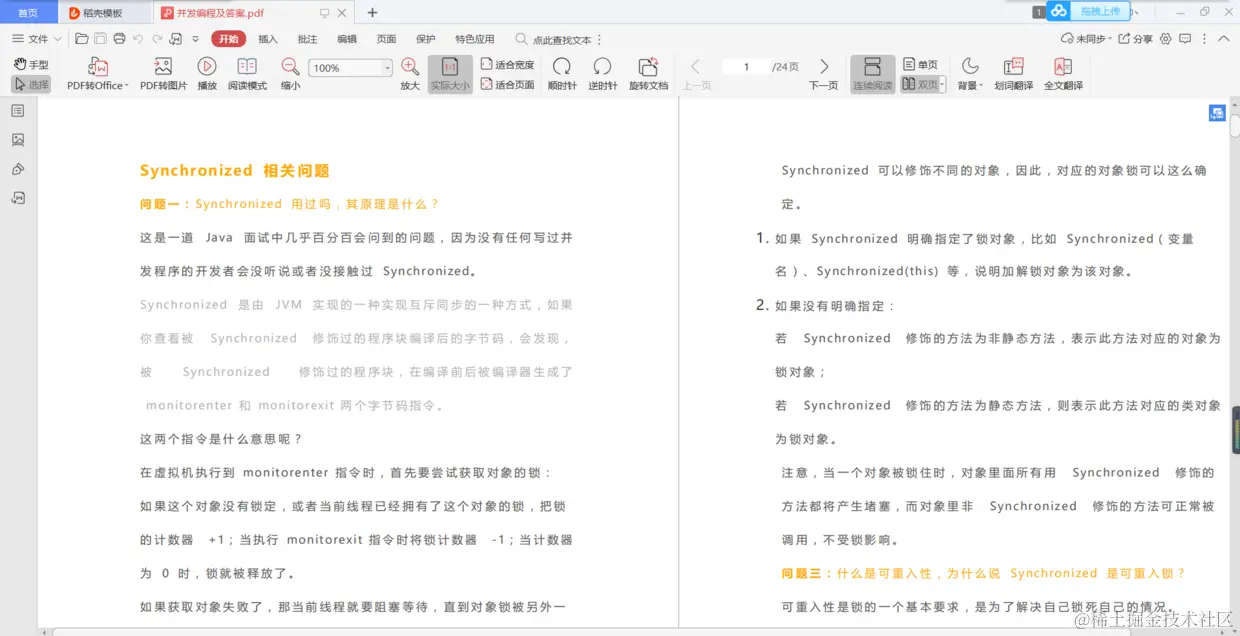Open the thumbnails panel in left sidebar
The height and width of the screenshot is (636, 1240).
18,140
